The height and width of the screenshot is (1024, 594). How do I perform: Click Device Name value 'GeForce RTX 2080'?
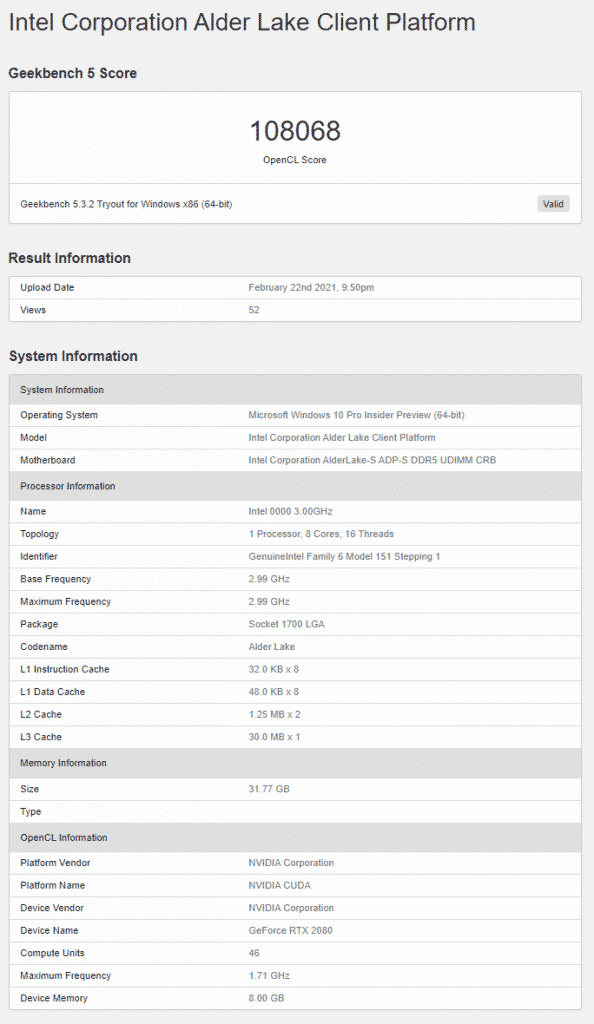coord(290,930)
